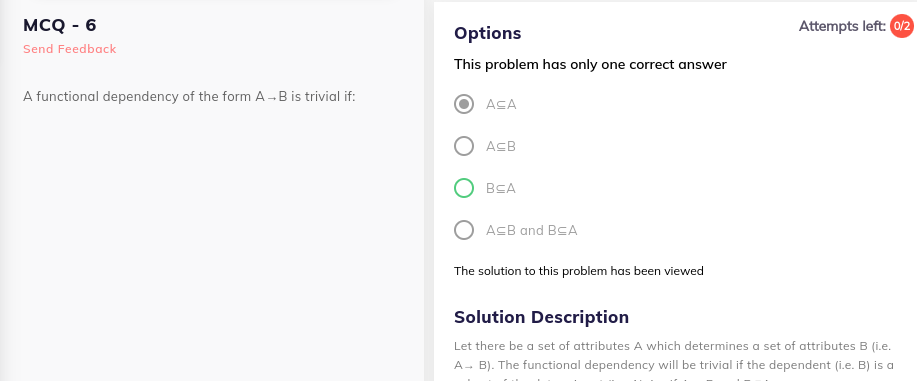The width and height of the screenshot is (917, 381).
Task: Click the functional dependency question text
Action: pyautogui.click(x=189, y=97)
